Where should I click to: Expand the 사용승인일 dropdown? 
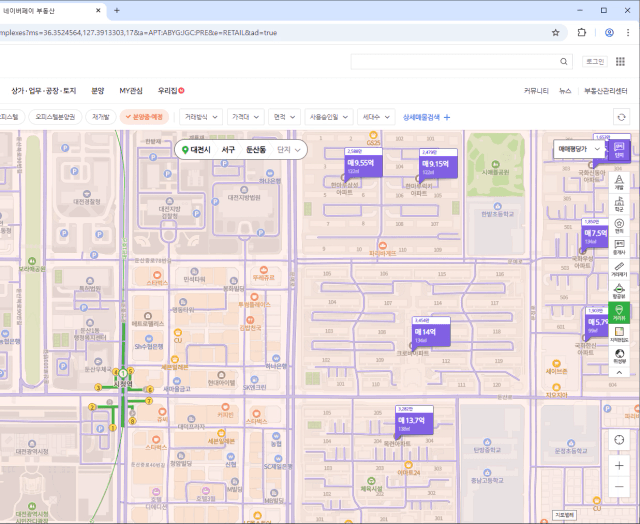click(x=329, y=117)
